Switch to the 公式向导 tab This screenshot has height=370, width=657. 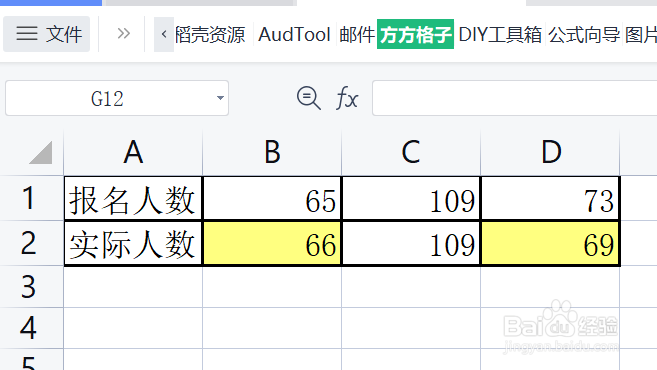pyautogui.click(x=584, y=34)
